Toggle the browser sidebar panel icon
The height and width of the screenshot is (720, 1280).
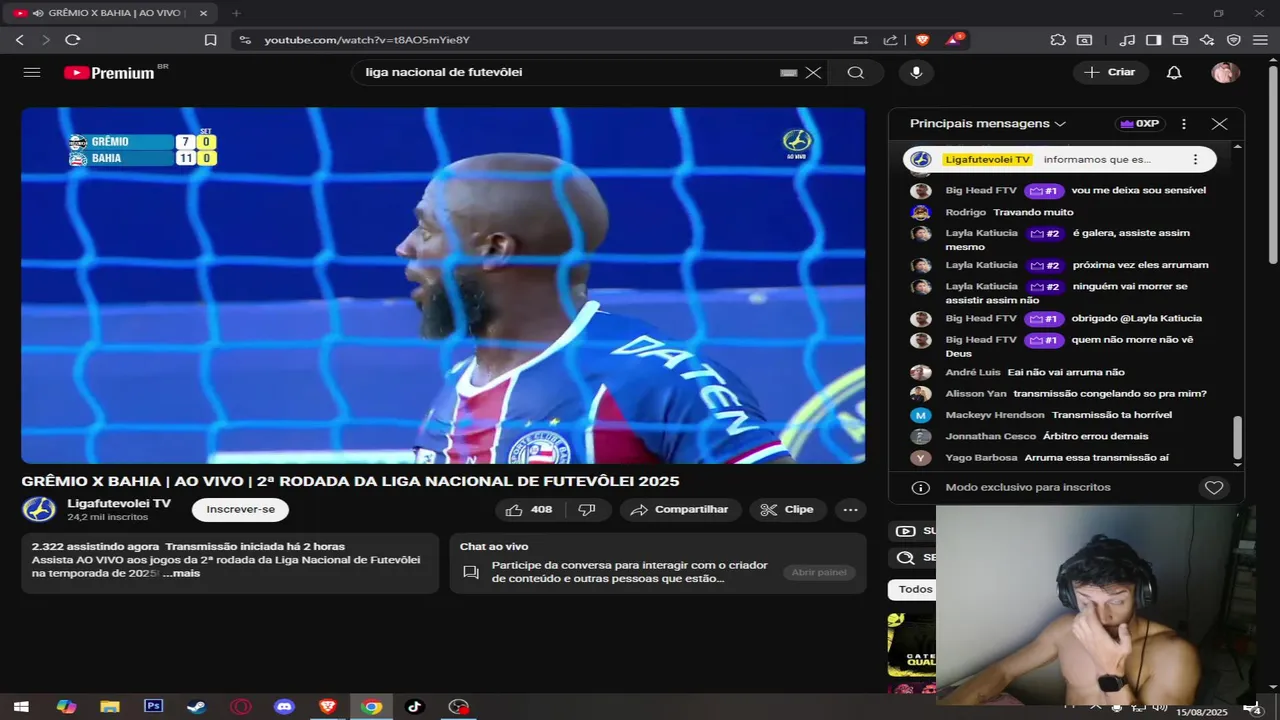[x=1153, y=40]
